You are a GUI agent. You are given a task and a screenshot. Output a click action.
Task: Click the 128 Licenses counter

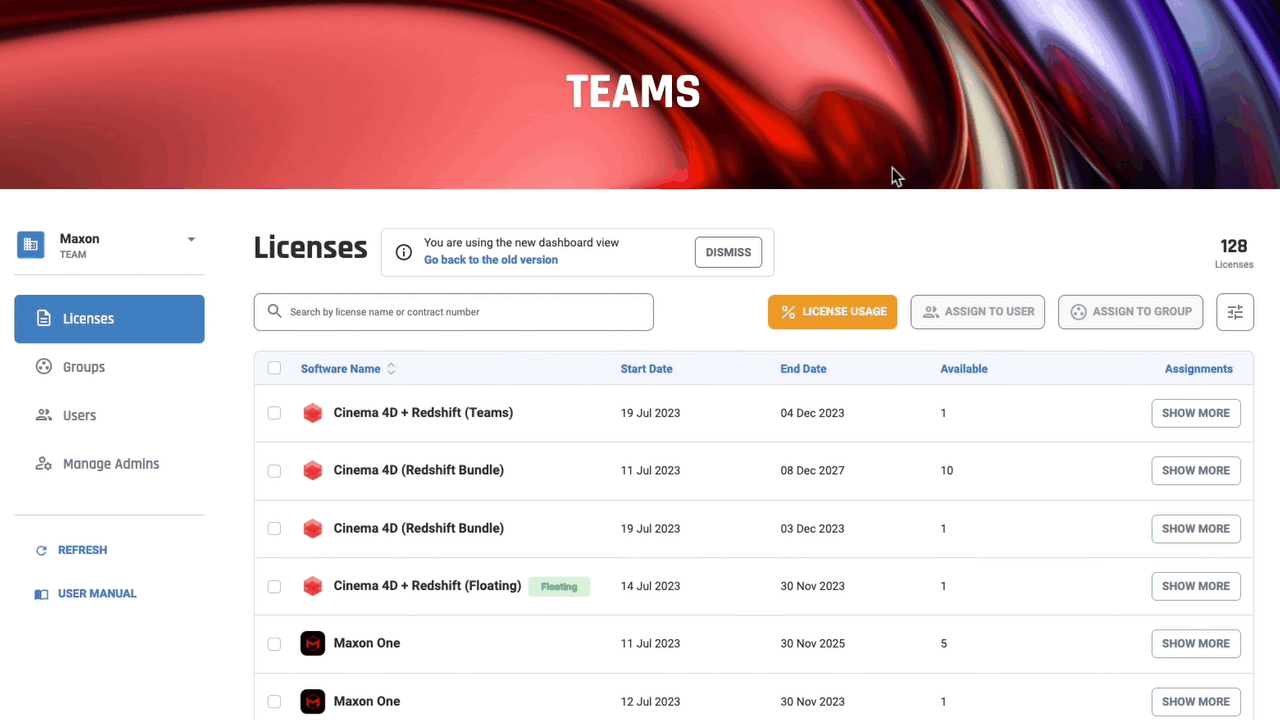1234,253
